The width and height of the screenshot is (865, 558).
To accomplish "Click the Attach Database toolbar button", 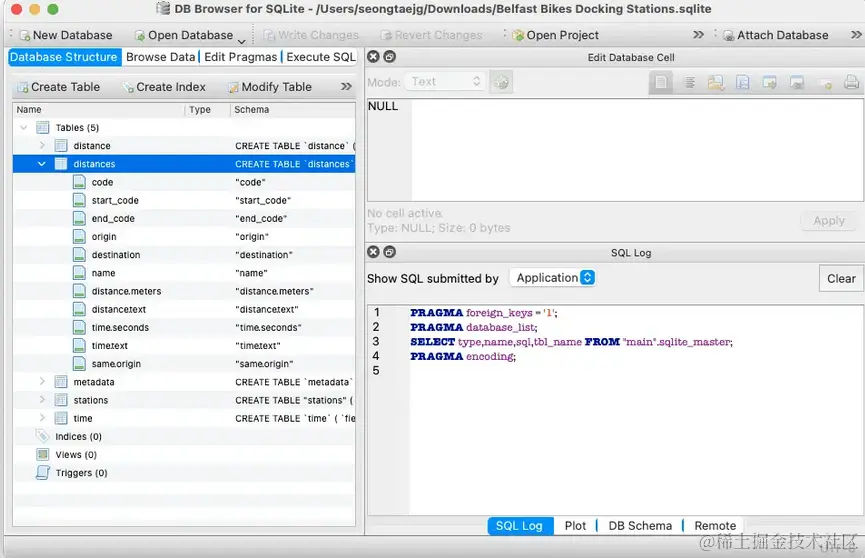I will [776, 35].
